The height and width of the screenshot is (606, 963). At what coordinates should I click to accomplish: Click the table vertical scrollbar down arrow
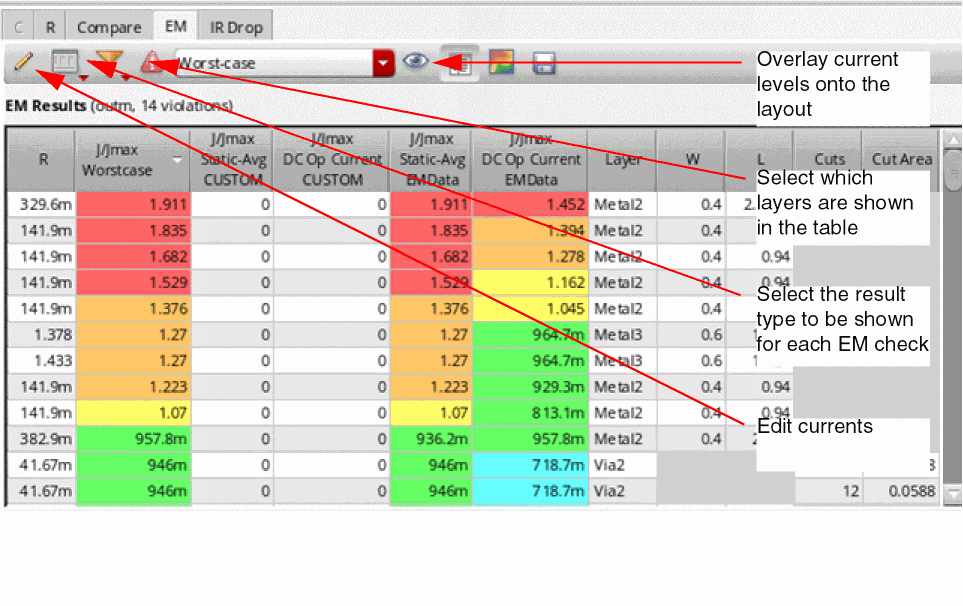point(953,494)
